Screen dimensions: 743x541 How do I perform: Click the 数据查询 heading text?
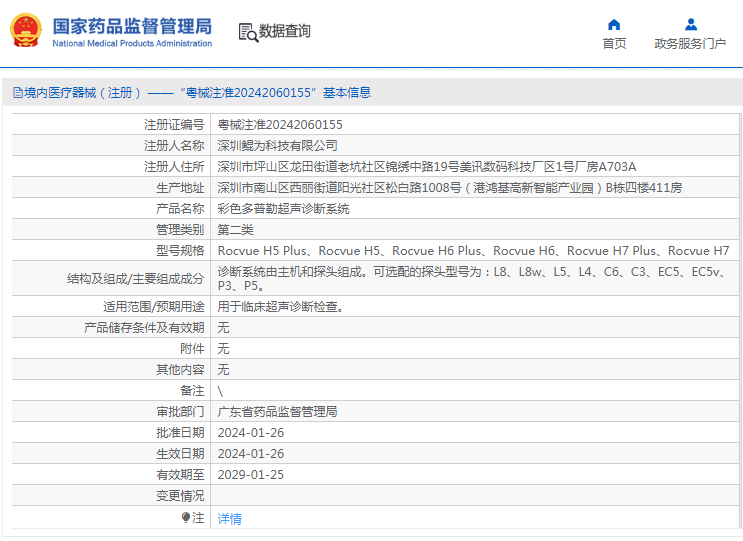click(285, 32)
